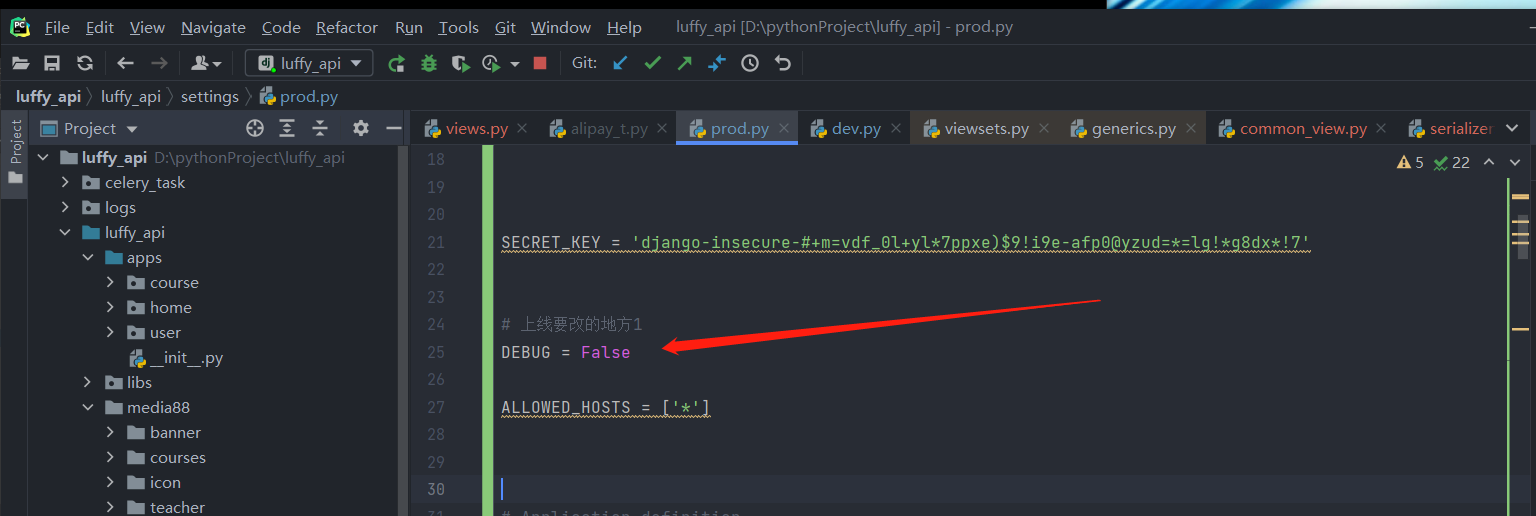The height and width of the screenshot is (516, 1536).
Task: Stop the process with red square icon
Action: tap(540, 63)
